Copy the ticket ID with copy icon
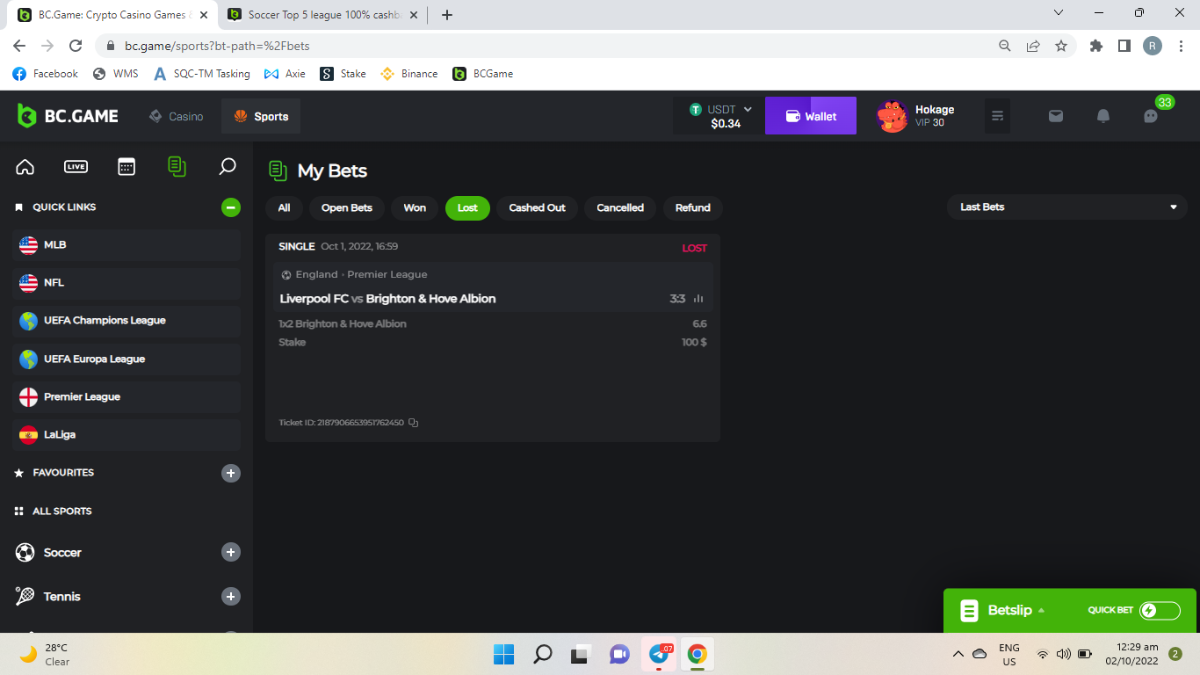The width and height of the screenshot is (1200, 675). click(413, 423)
